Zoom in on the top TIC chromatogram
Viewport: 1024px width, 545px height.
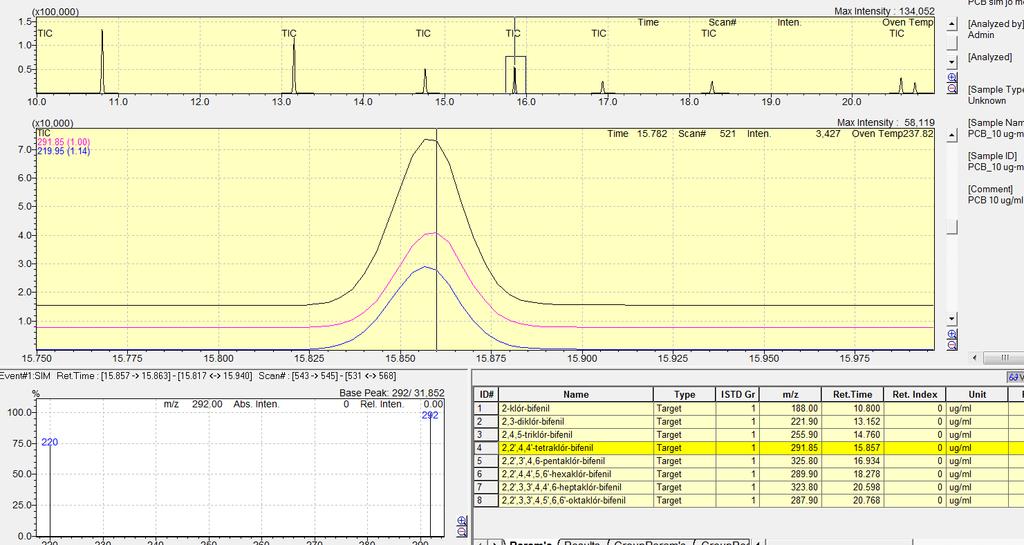pos(952,78)
